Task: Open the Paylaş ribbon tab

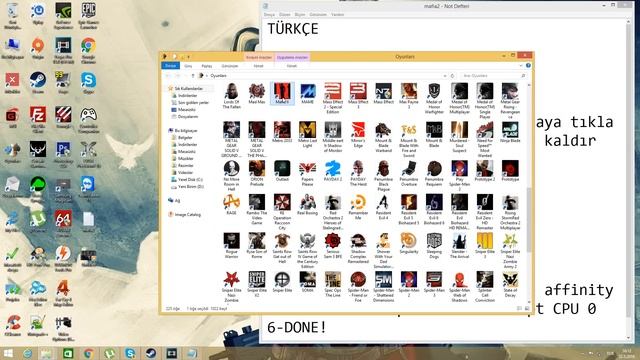Action: (x=207, y=66)
